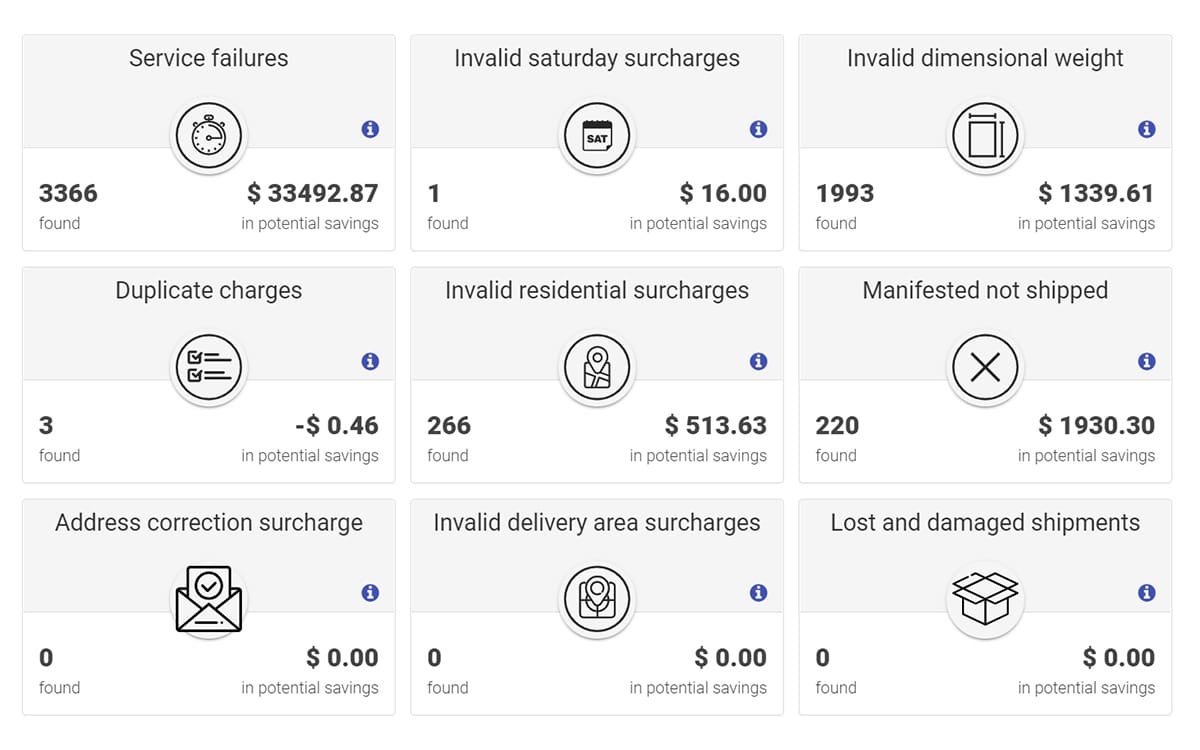
Task: Click the Manifested not shipped X icon
Action: point(985,368)
